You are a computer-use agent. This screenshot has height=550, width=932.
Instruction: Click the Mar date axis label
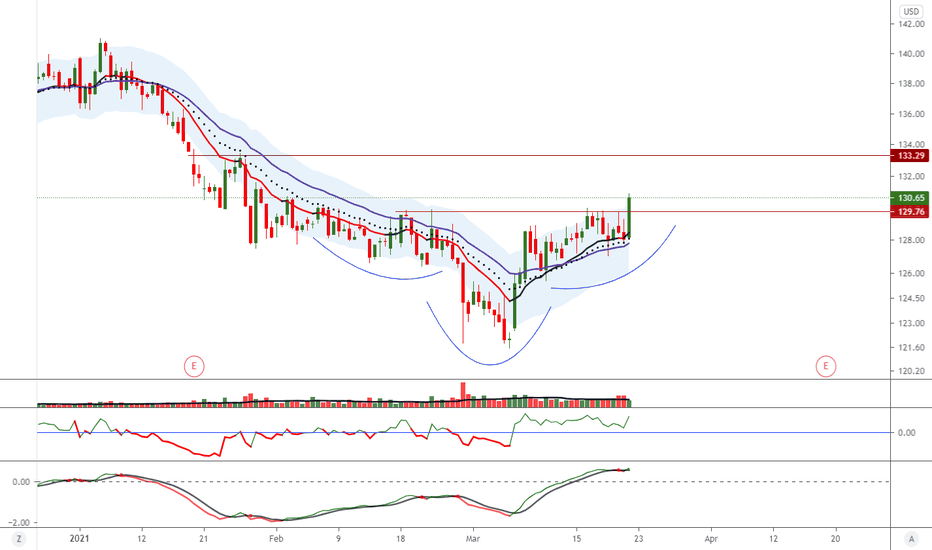click(x=473, y=539)
